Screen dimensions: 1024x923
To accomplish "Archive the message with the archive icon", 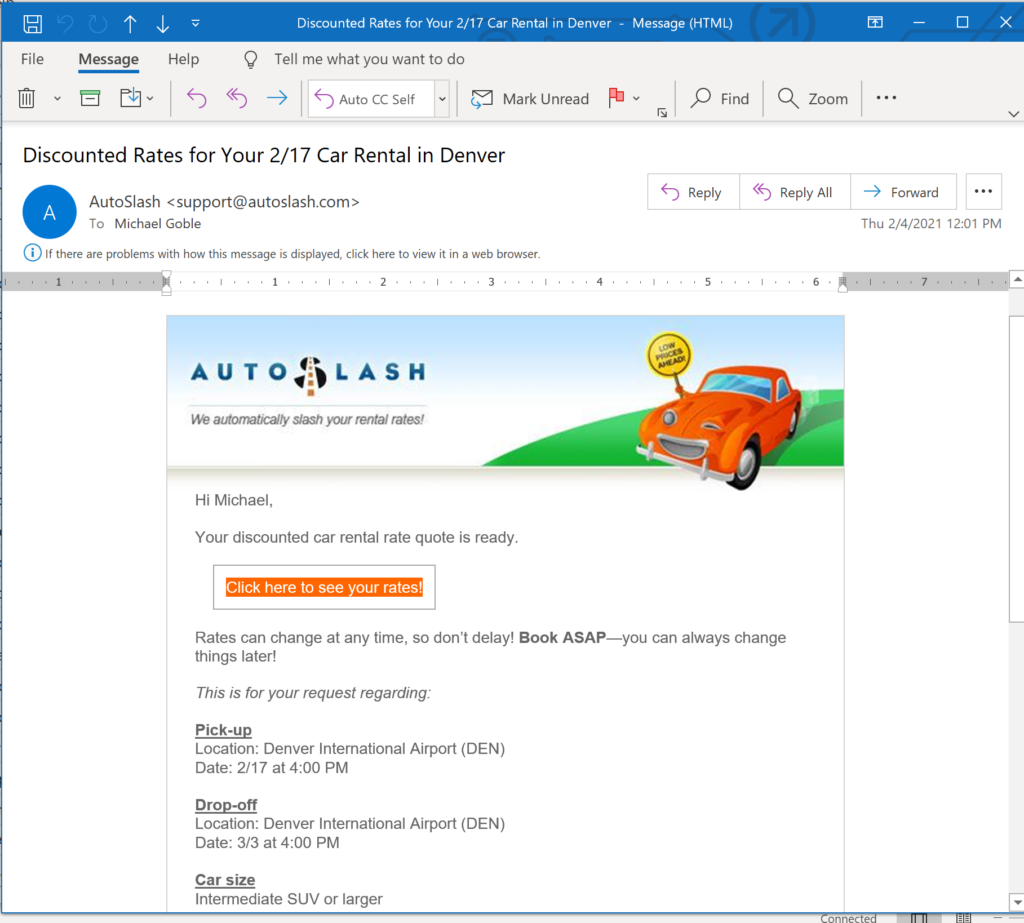I will (x=90, y=98).
